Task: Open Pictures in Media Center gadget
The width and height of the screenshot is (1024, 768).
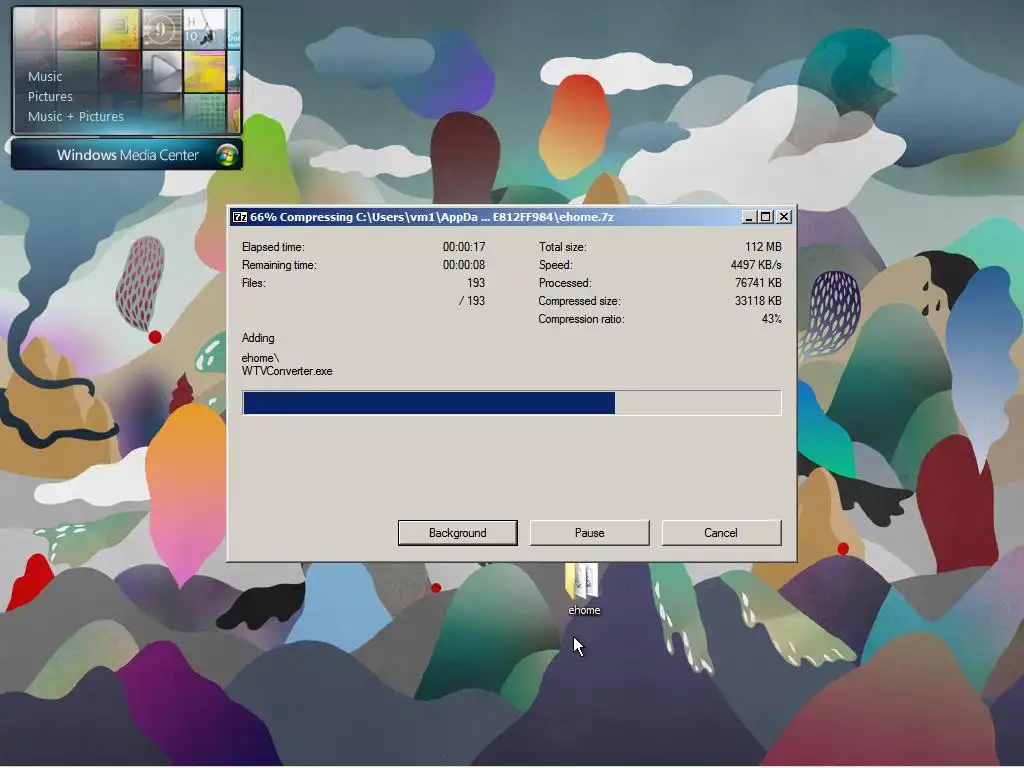Action: pyautogui.click(x=50, y=97)
